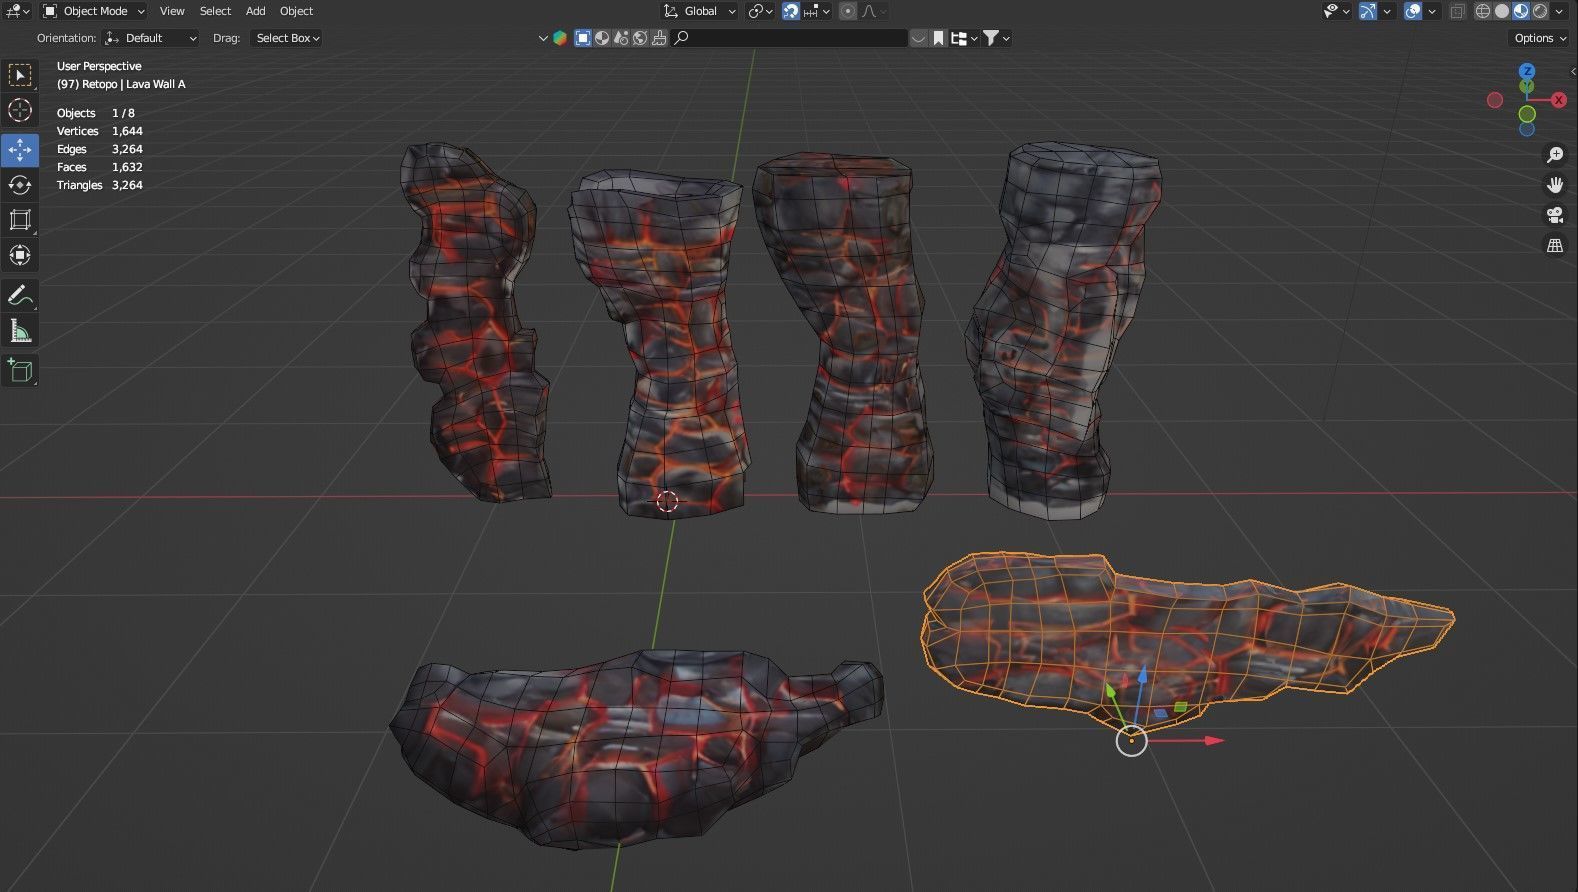Image resolution: width=1578 pixels, height=892 pixels.
Task: Click the green Y arrow of move gizmo
Action: (x=1109, y=691)
